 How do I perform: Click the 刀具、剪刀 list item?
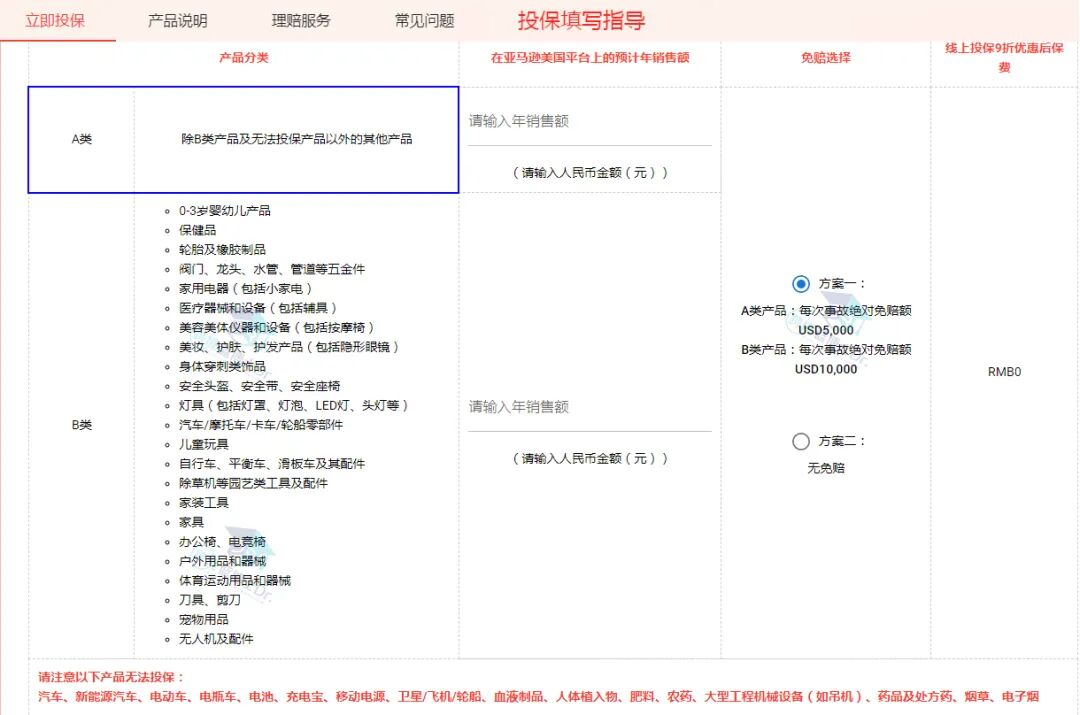[x=210, y=601]
